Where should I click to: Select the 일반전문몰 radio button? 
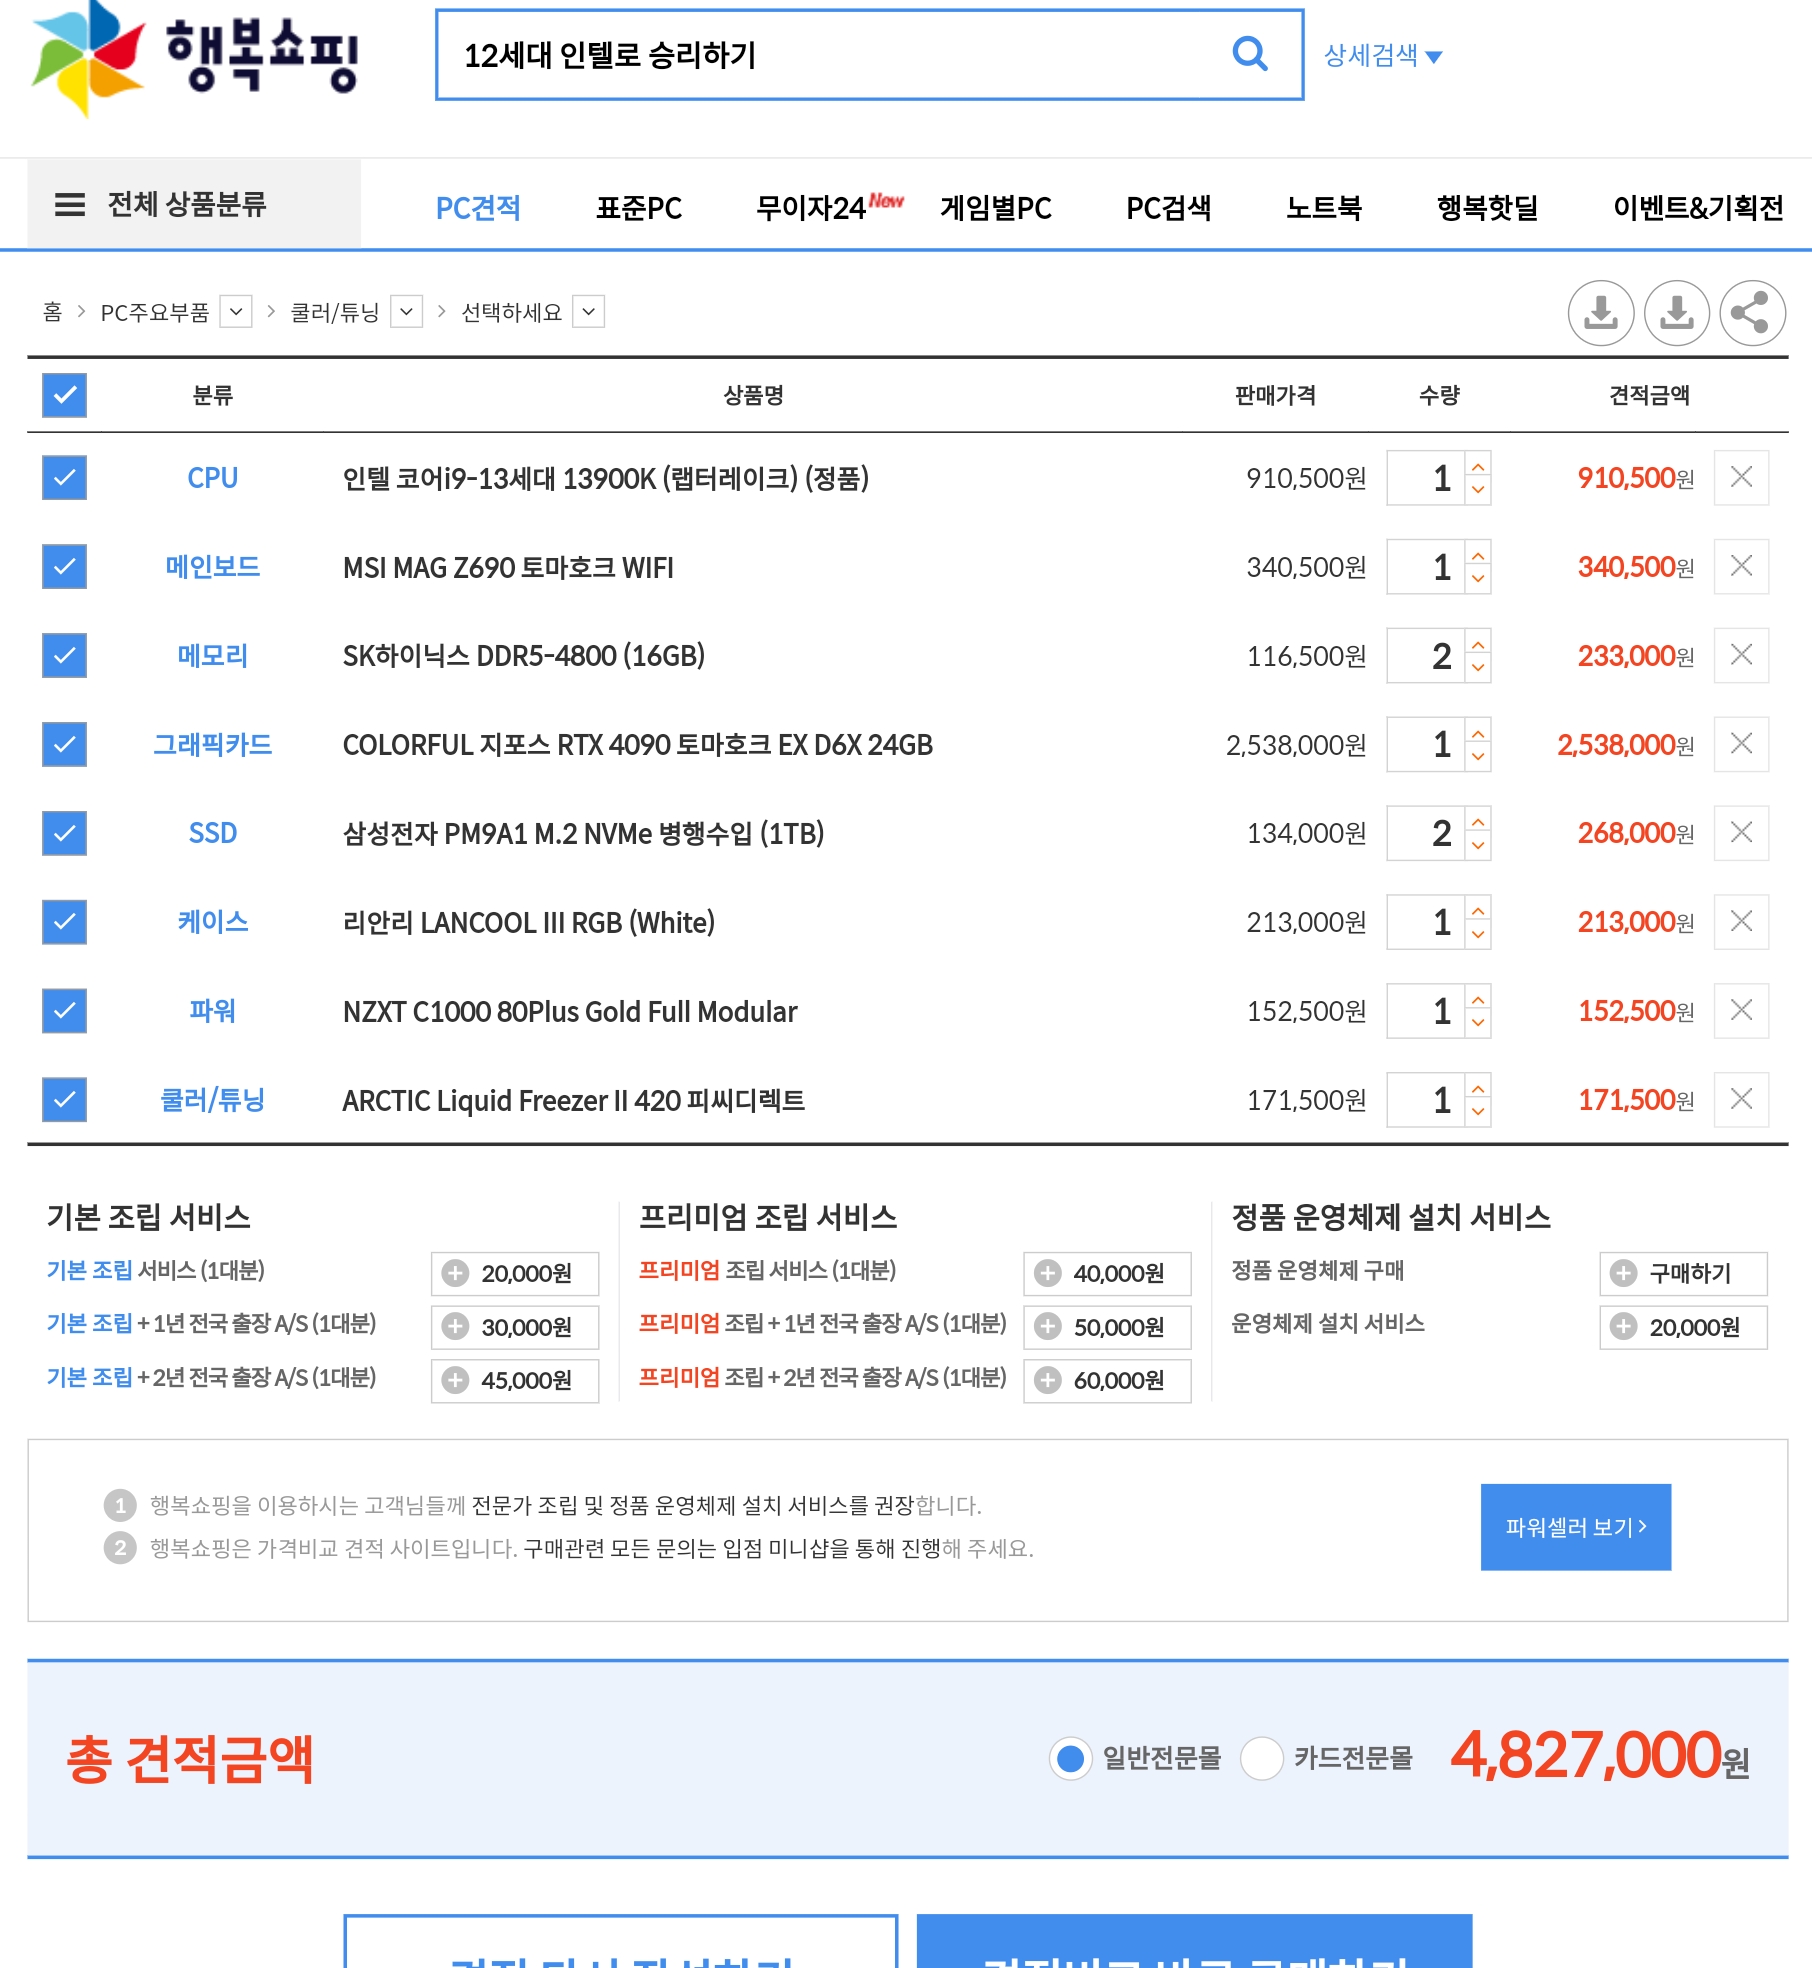click(x=1070, y=1758)
